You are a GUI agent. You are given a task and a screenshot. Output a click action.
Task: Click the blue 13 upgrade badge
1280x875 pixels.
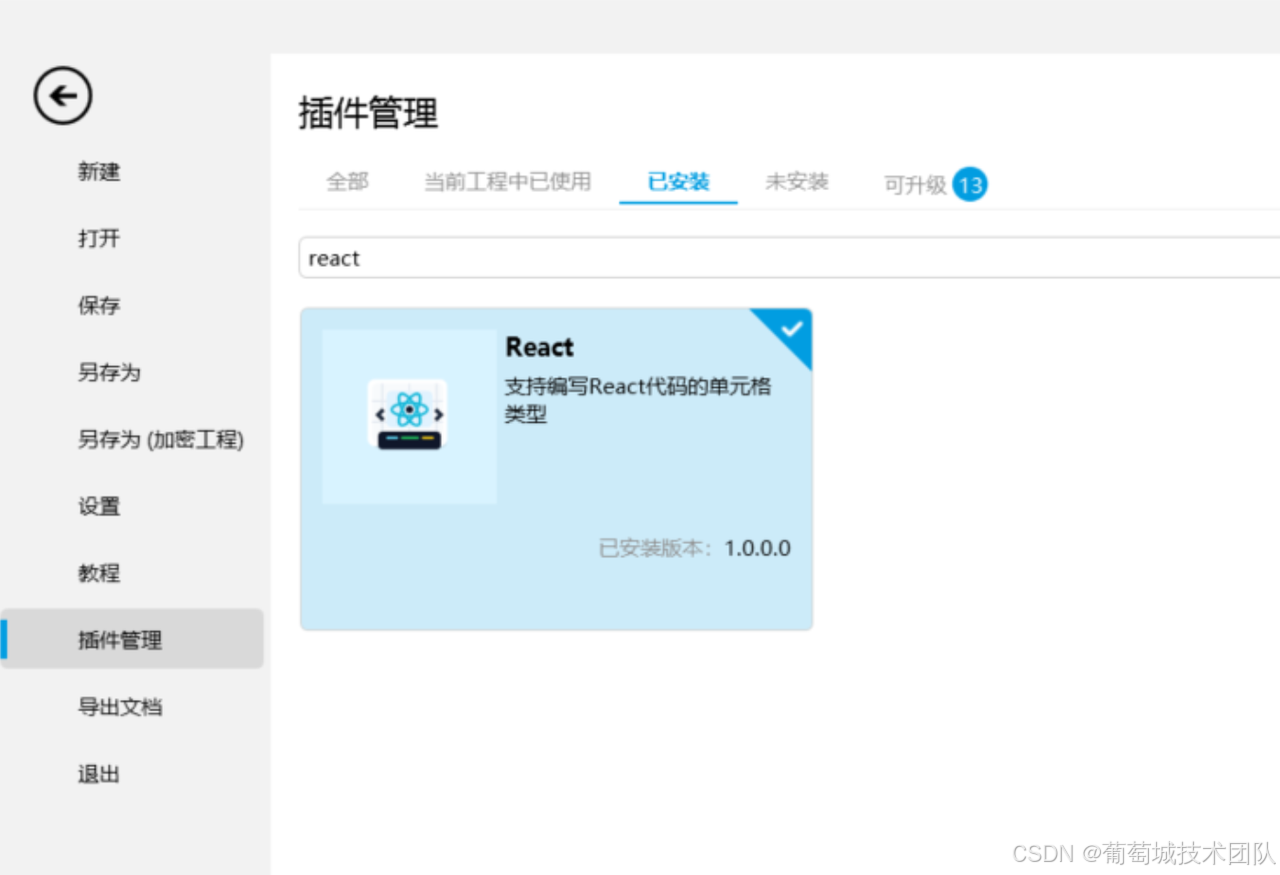pos(969,184)
